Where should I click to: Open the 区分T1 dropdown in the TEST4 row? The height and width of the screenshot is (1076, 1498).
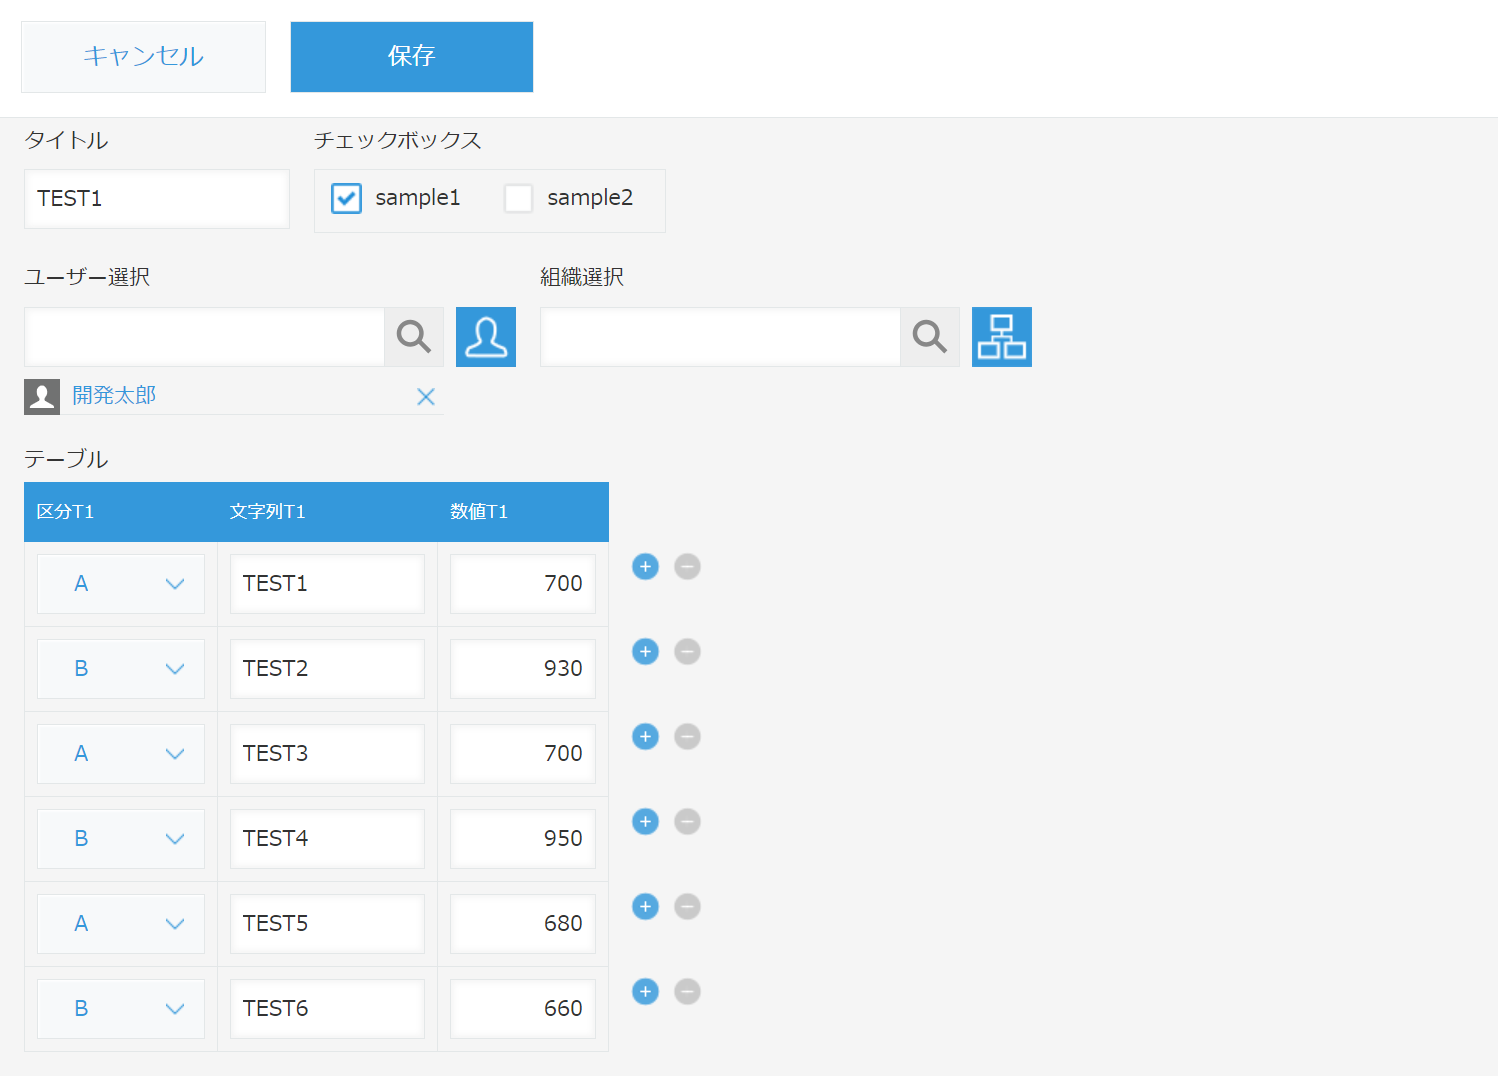(x=121, y=839)
